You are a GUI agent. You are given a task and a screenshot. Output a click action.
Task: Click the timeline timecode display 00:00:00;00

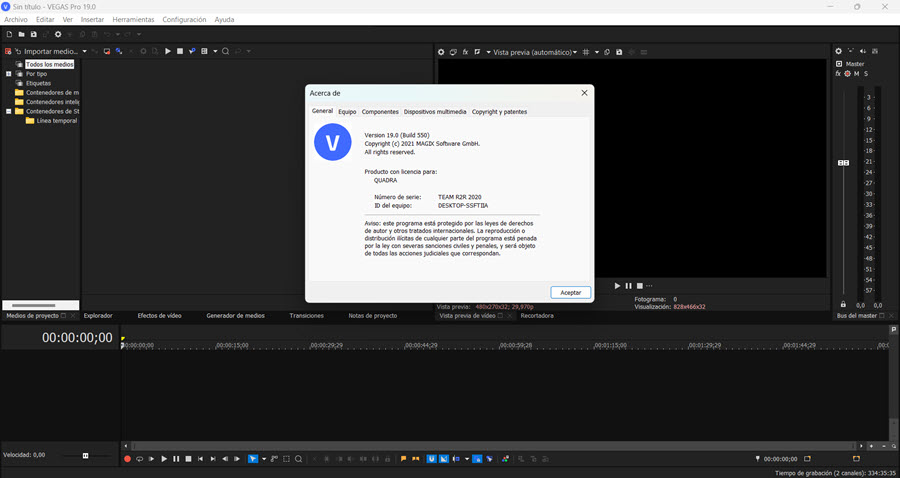click(77, 338)
